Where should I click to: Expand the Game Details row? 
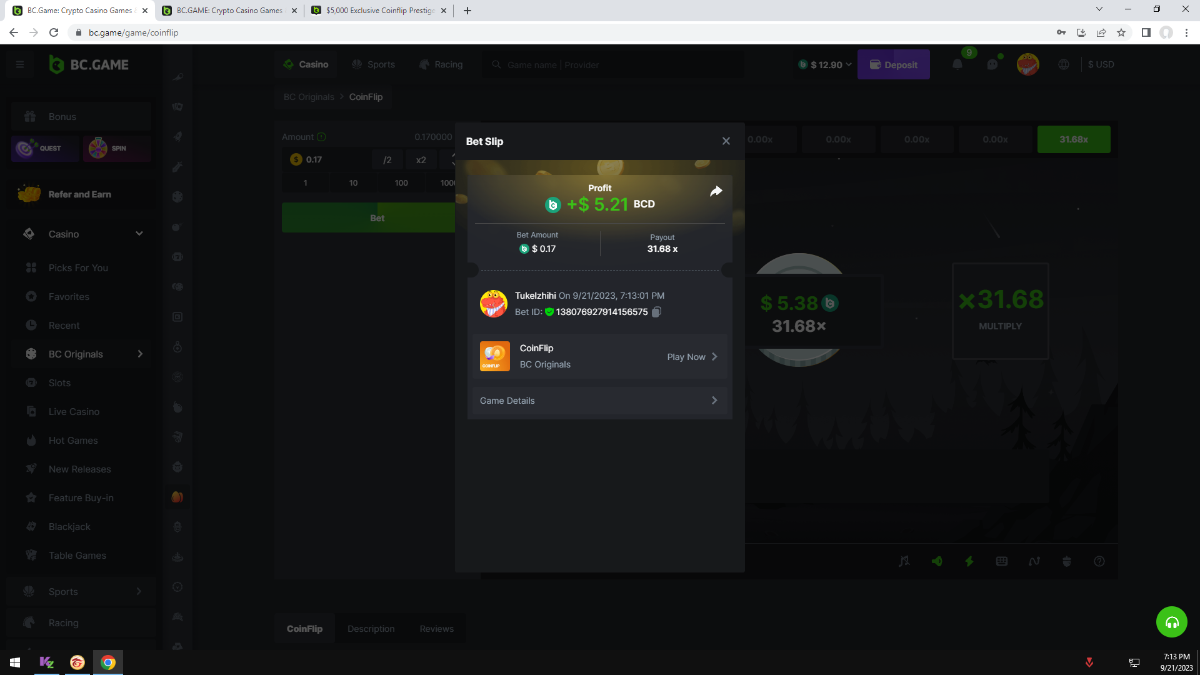tap(600, 401)
